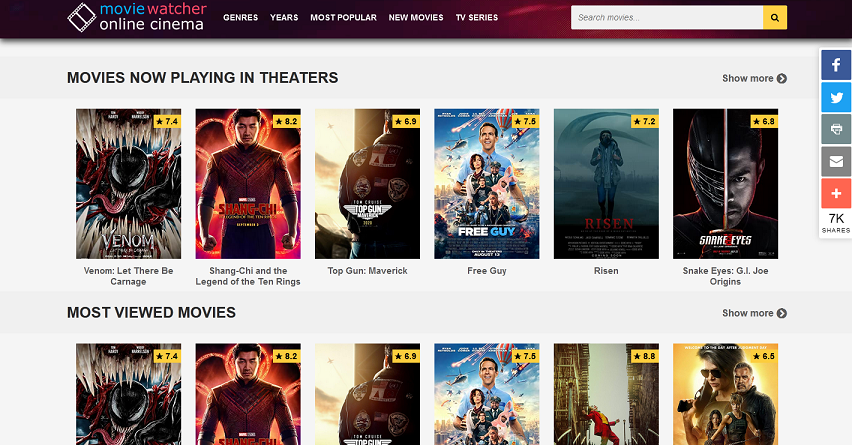
Task: Open more share options plus icon
Action: [836, 193]
